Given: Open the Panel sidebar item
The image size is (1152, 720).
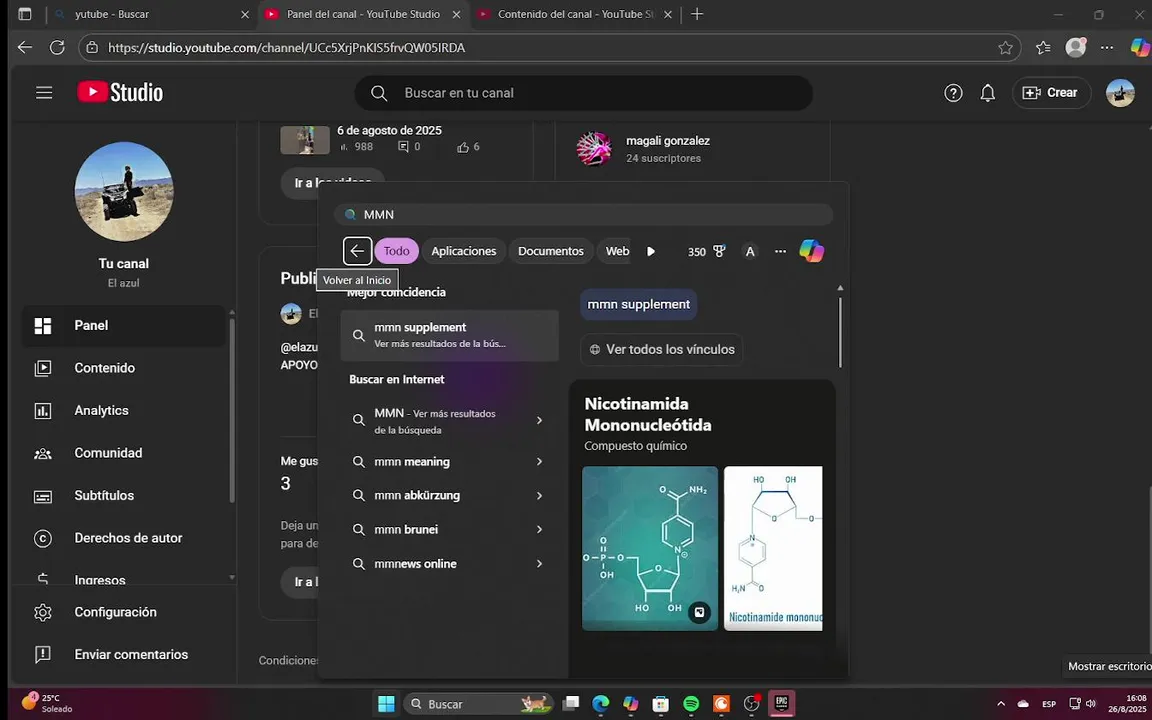Looking at the screenshot, I should coord(123,325).
